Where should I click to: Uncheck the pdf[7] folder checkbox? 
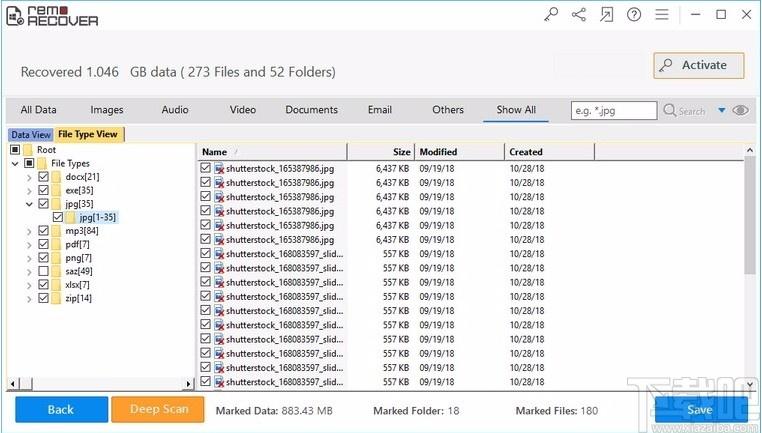pos(43,244)
